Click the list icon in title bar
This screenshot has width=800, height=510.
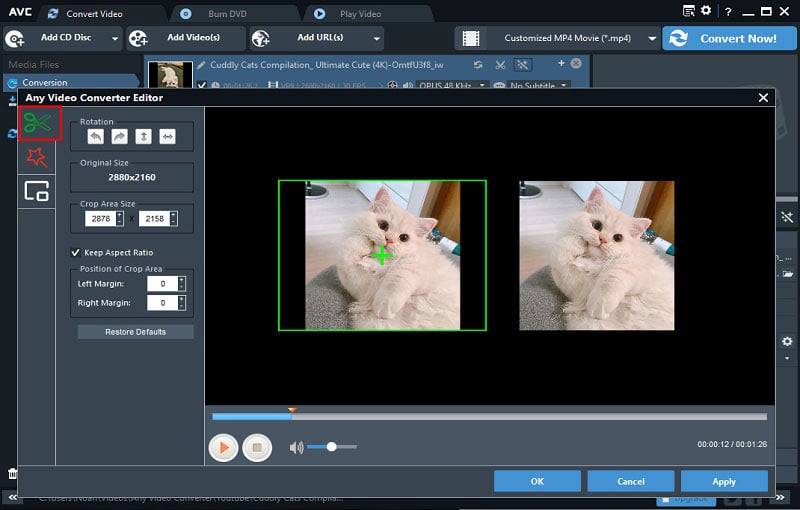[x=689, y=11]
